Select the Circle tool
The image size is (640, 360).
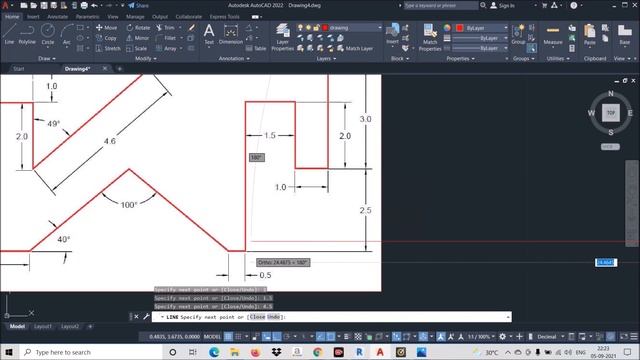[x=48, y=34]
